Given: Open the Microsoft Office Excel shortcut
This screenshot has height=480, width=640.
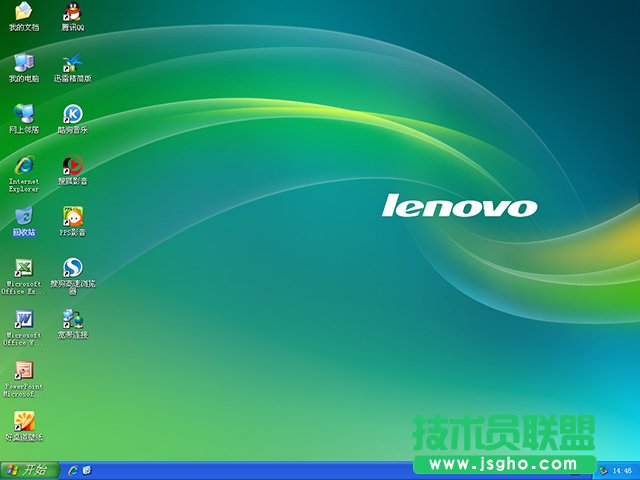Looking at the screenshot, I should pyautogui.click(x=24, y=268).
